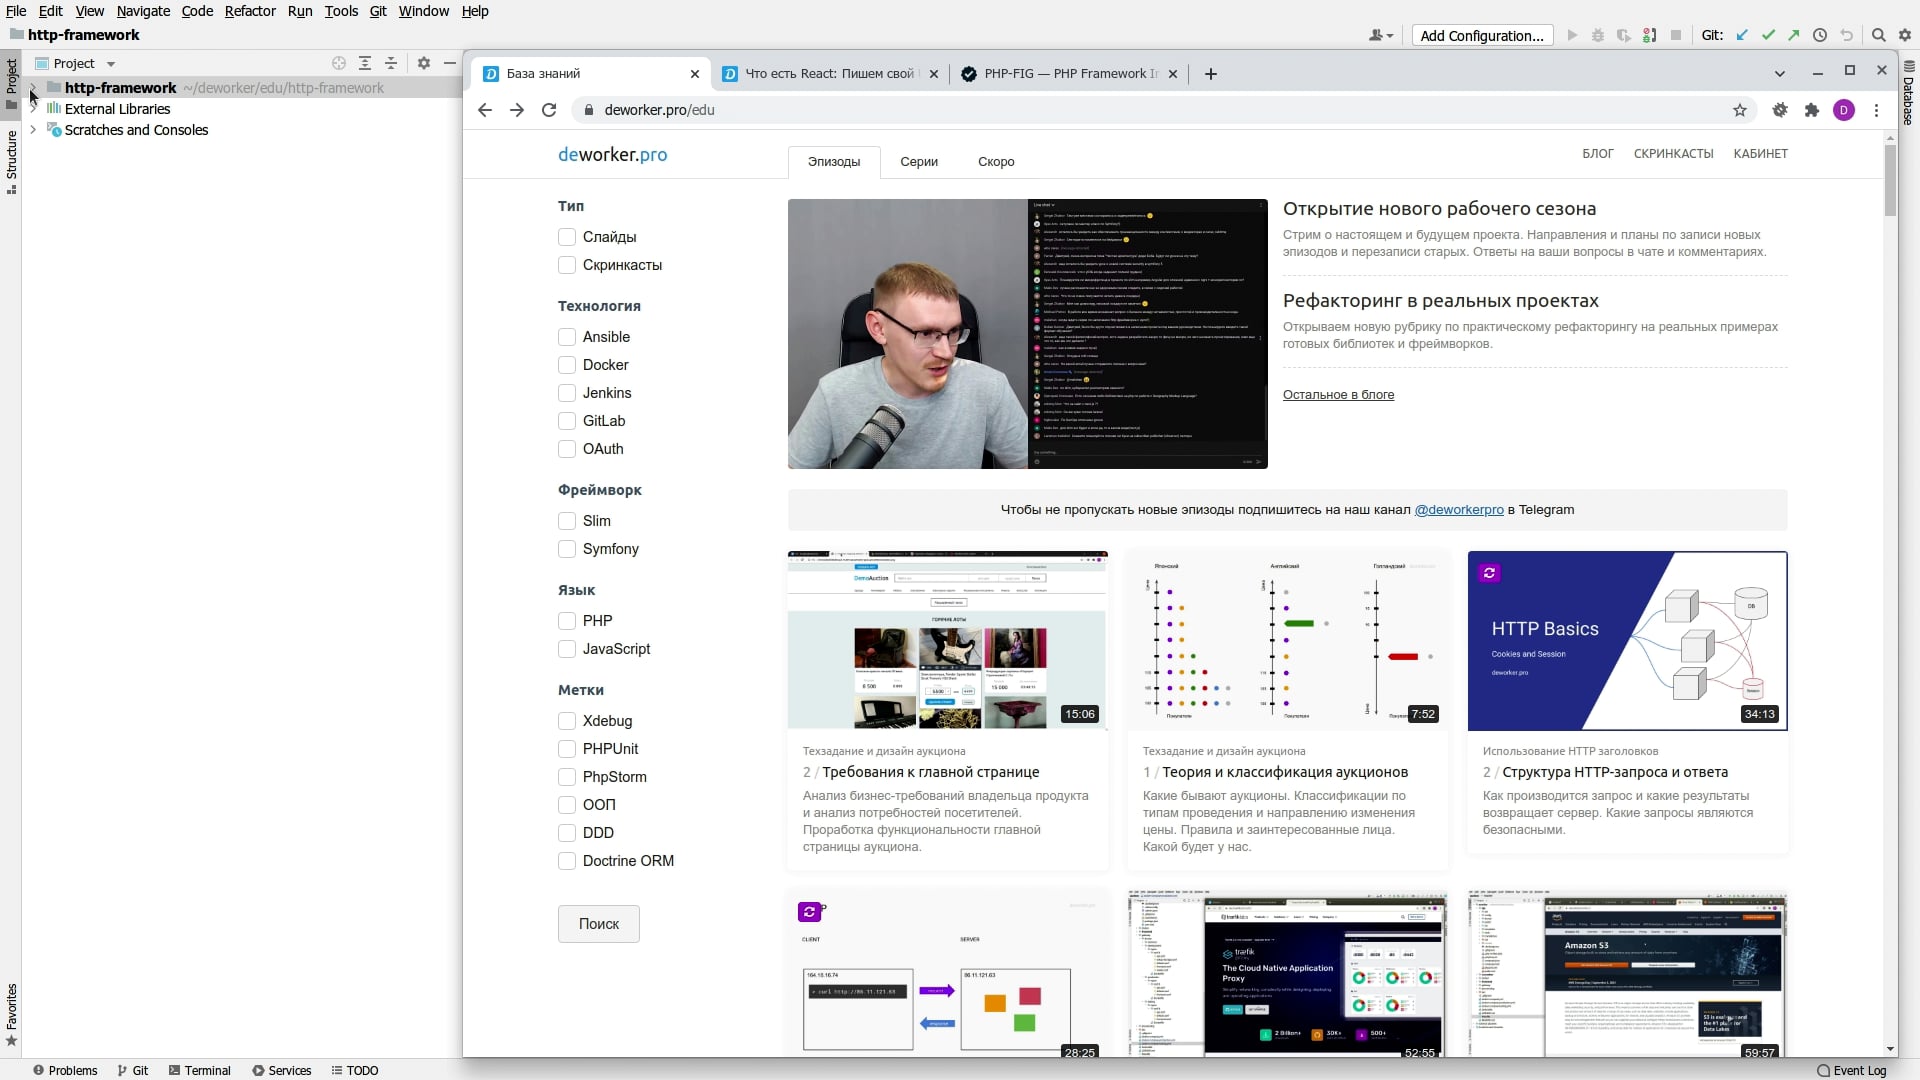Bookmark page with star icon
The image size is (1920, 1080).
[1740, 110]
